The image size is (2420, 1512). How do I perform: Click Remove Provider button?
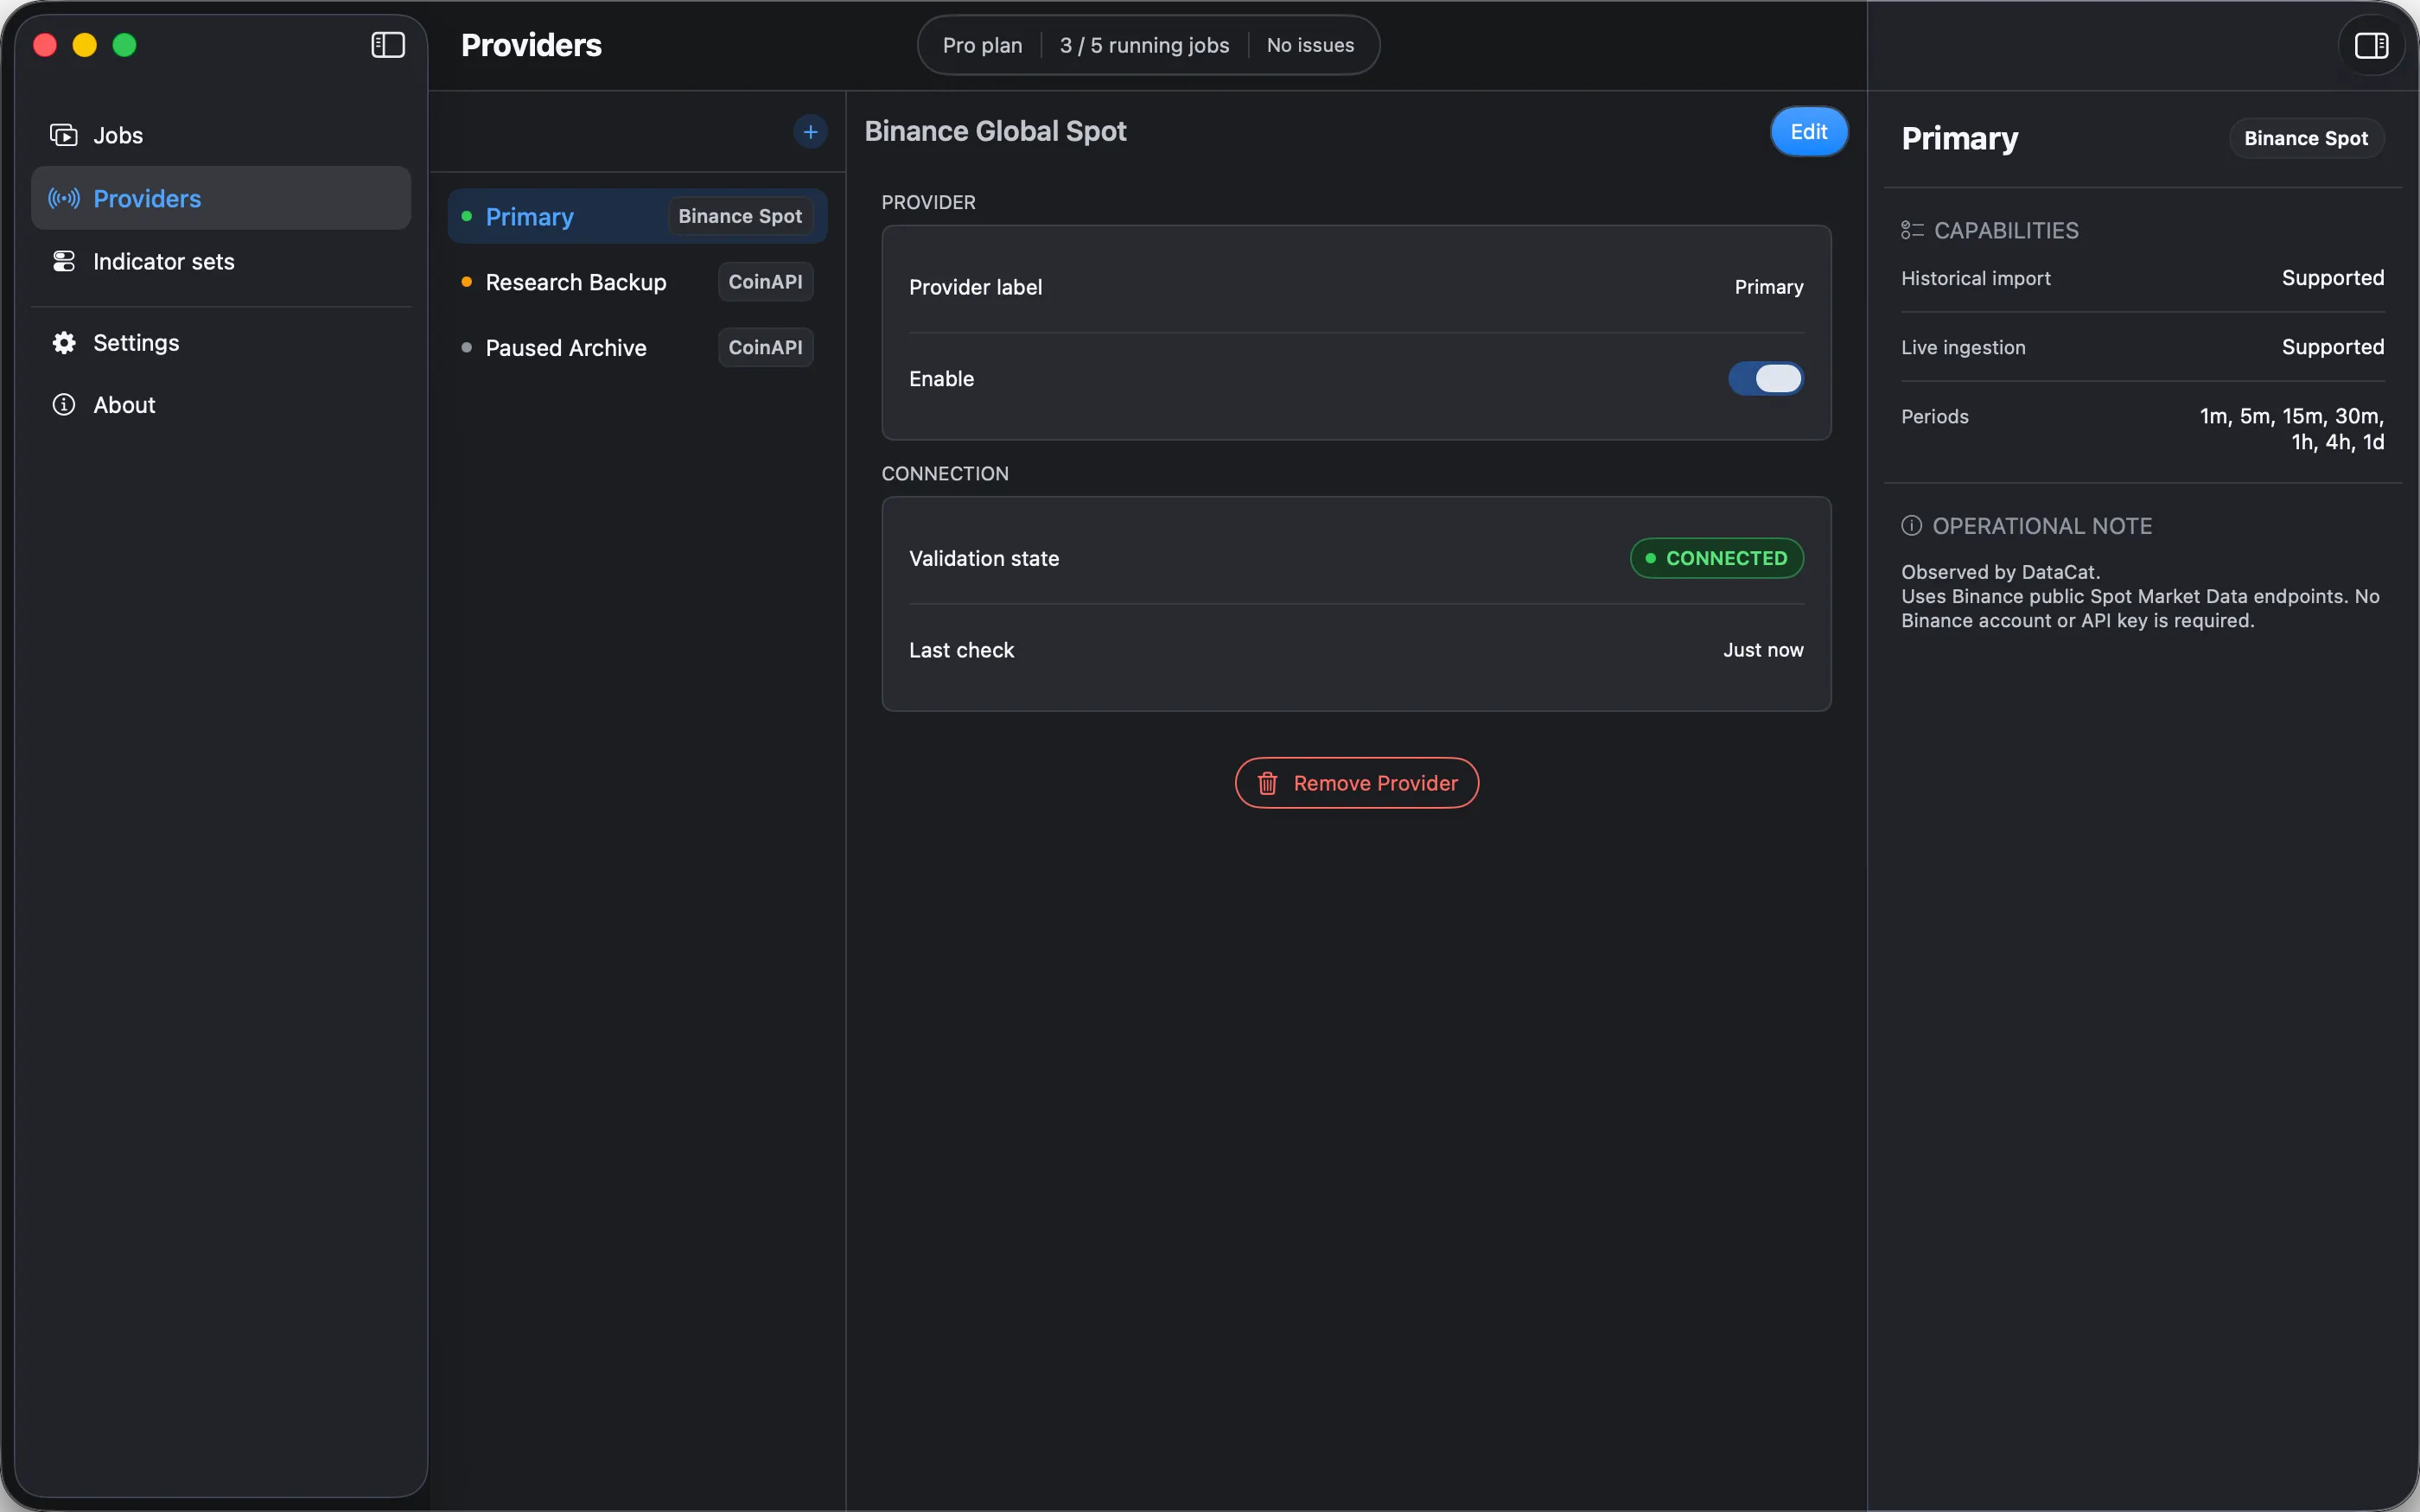[1357, 783]
